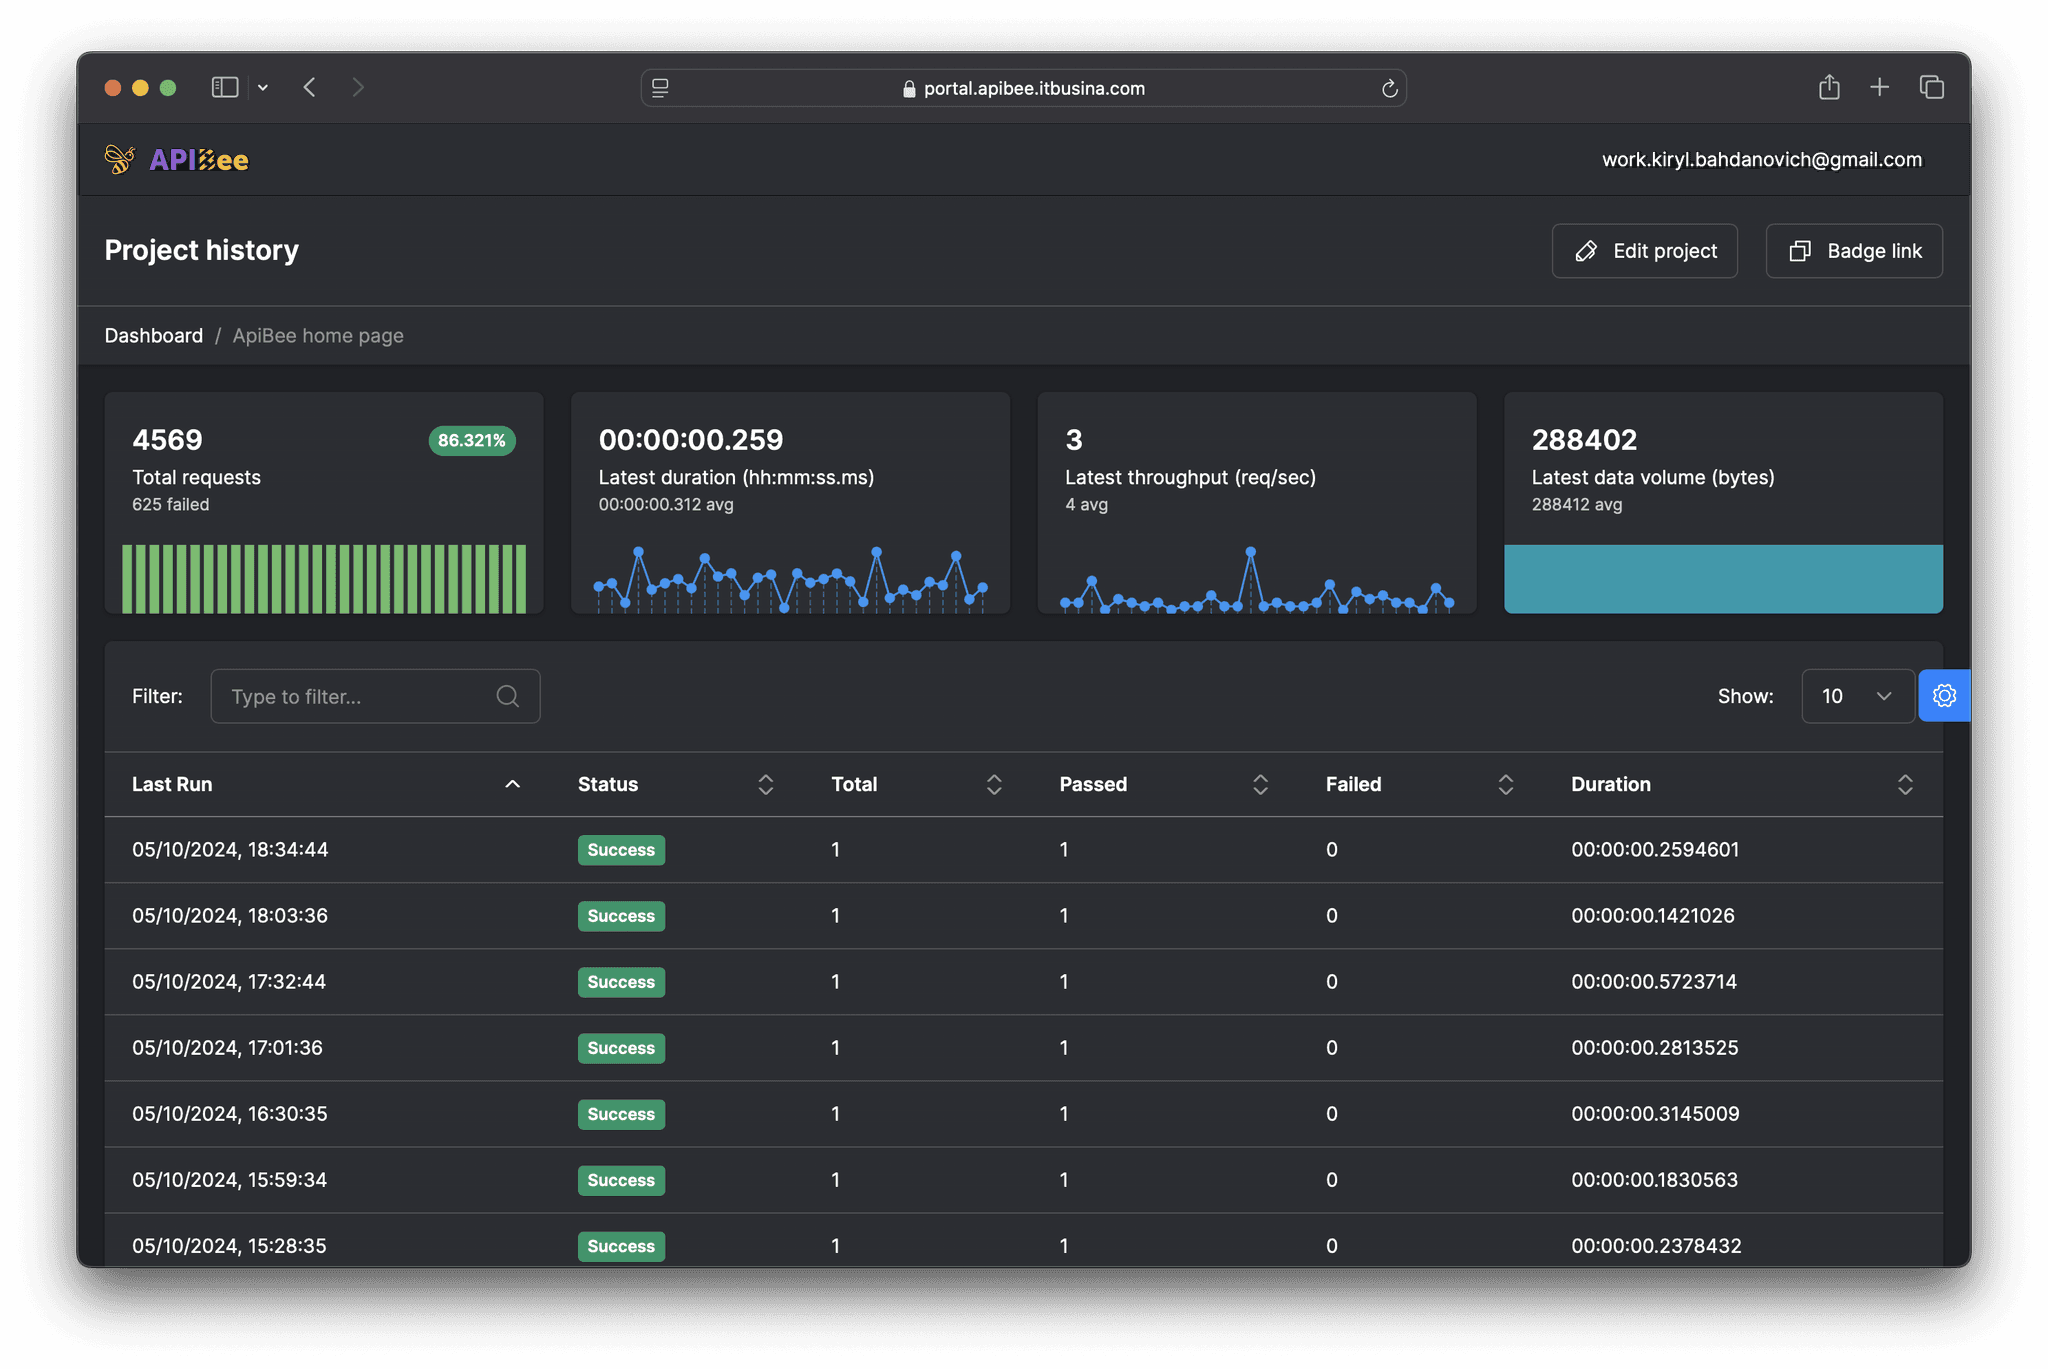Toggle the Safari sidebar icon

pos(224,88)
